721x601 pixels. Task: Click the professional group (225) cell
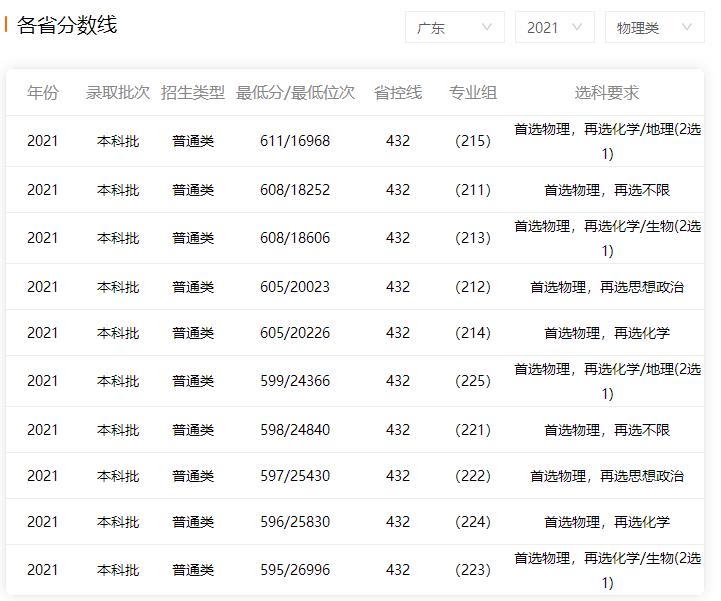pyautogui.click(x=473, y=381)
